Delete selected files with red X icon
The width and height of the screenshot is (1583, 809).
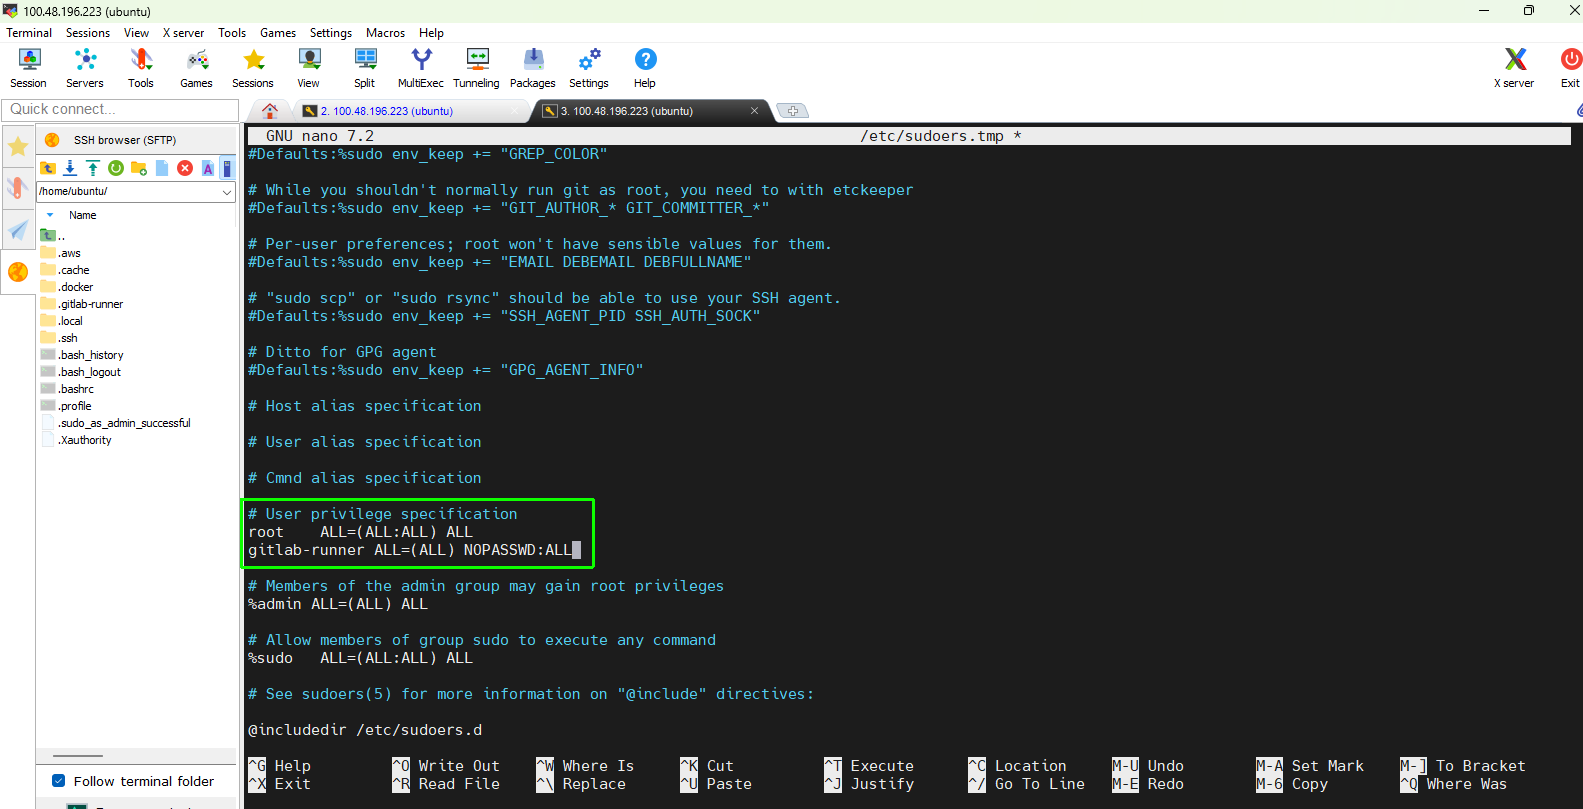click(185, 168)
